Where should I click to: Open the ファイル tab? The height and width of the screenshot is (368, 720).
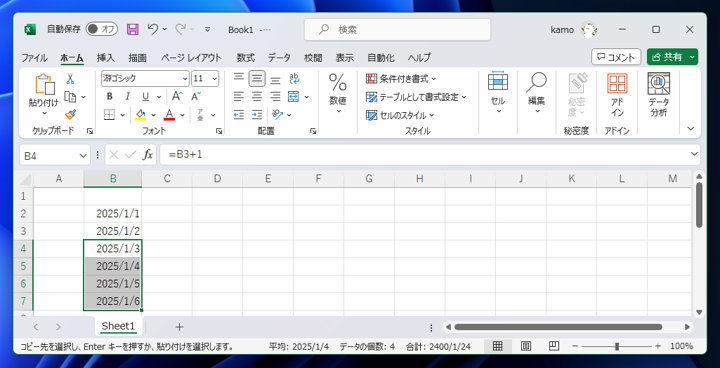34,58
